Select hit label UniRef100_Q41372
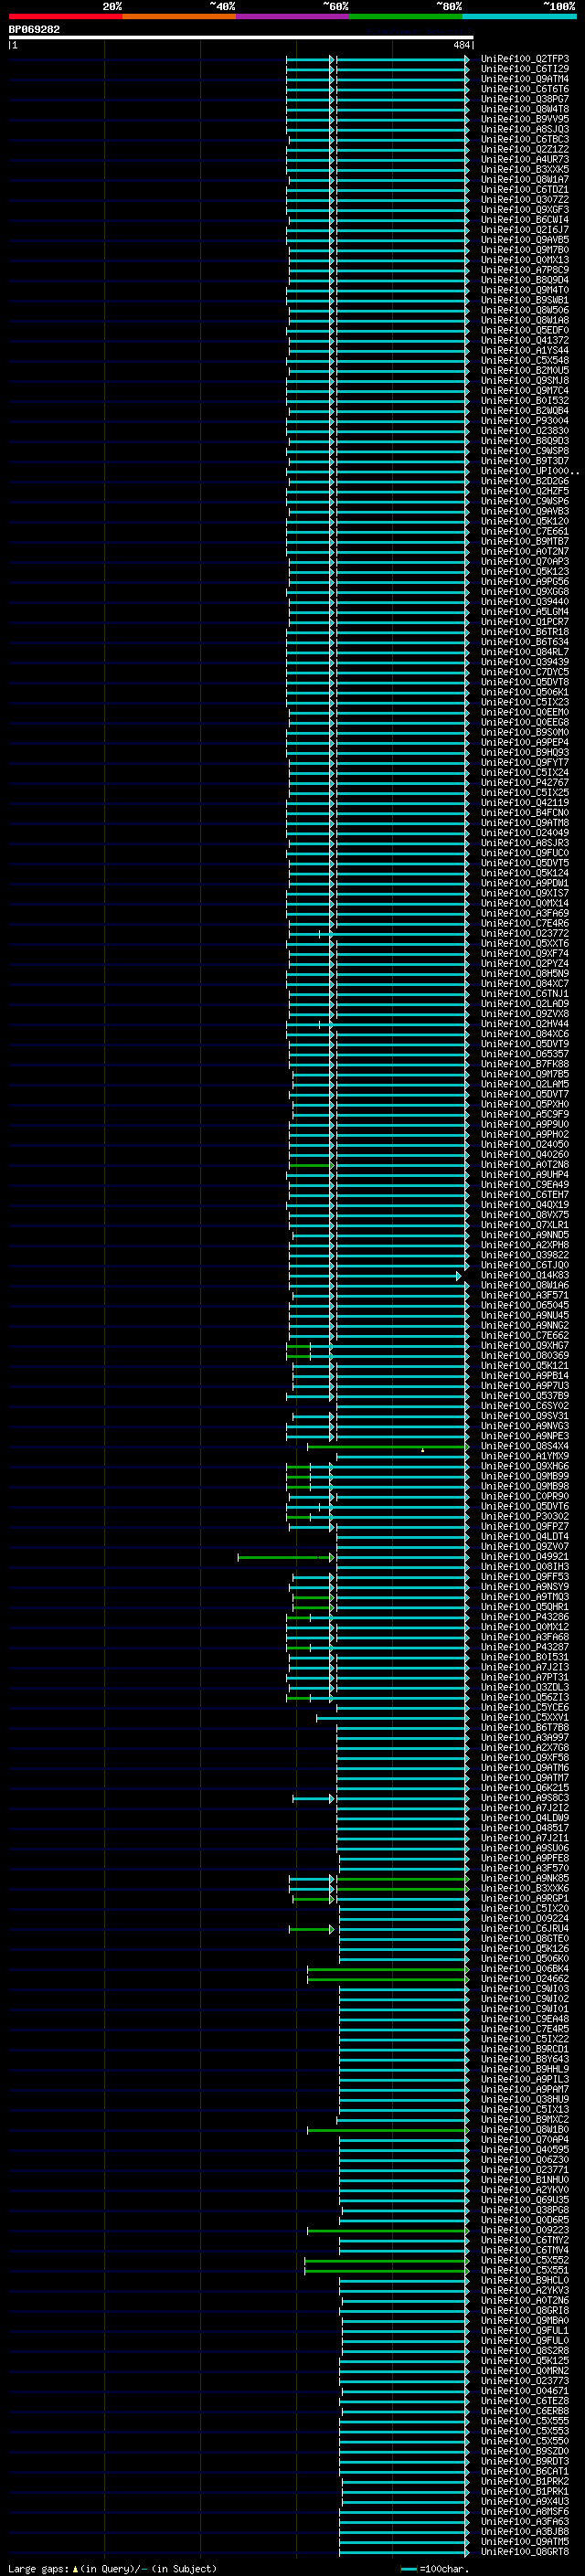Screen dimensions: 585x2576 click(525, 340)
